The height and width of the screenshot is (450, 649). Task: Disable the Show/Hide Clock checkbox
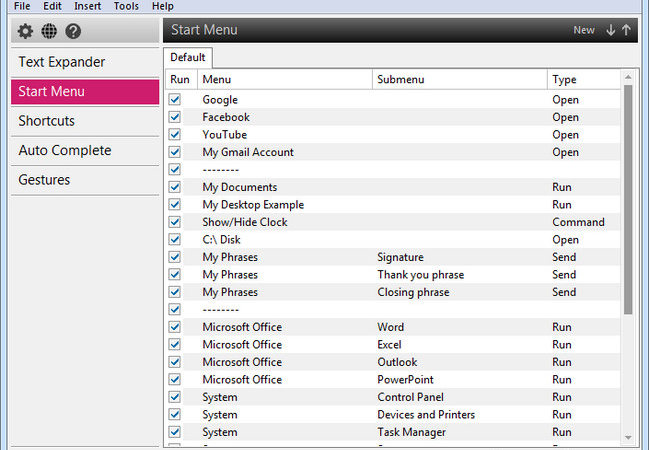pyautogui.click(x=175, y=222)
